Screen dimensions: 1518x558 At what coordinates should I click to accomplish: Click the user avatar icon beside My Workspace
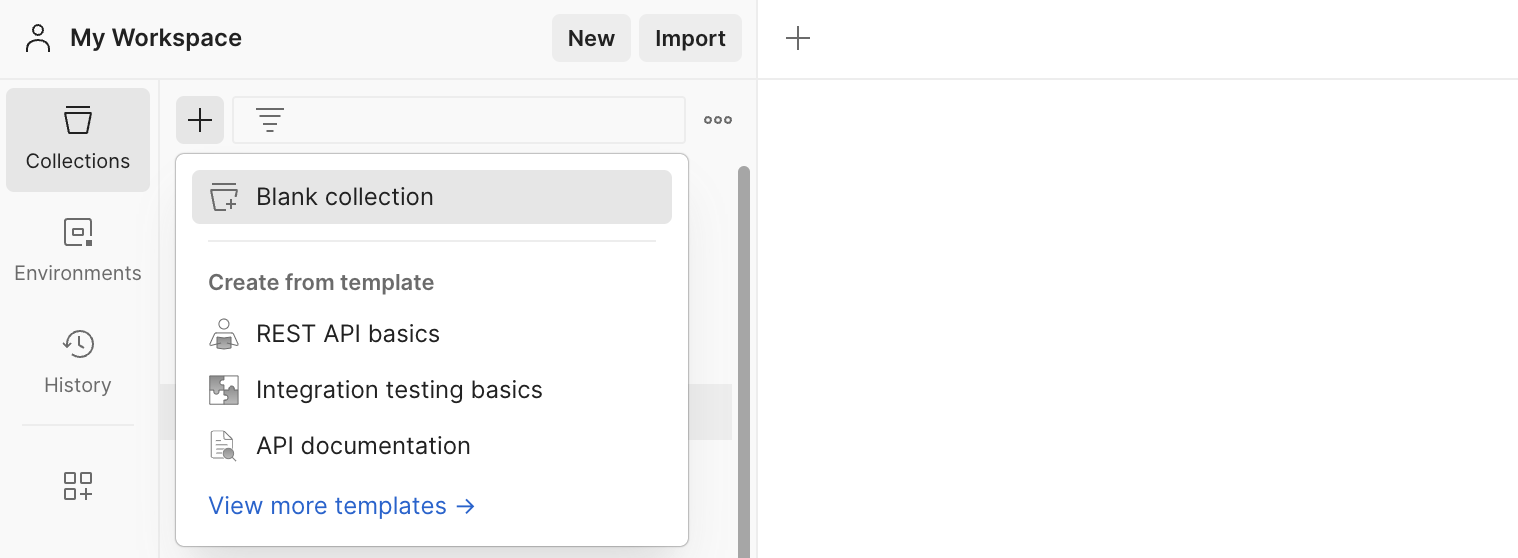(x=38, y=38)
